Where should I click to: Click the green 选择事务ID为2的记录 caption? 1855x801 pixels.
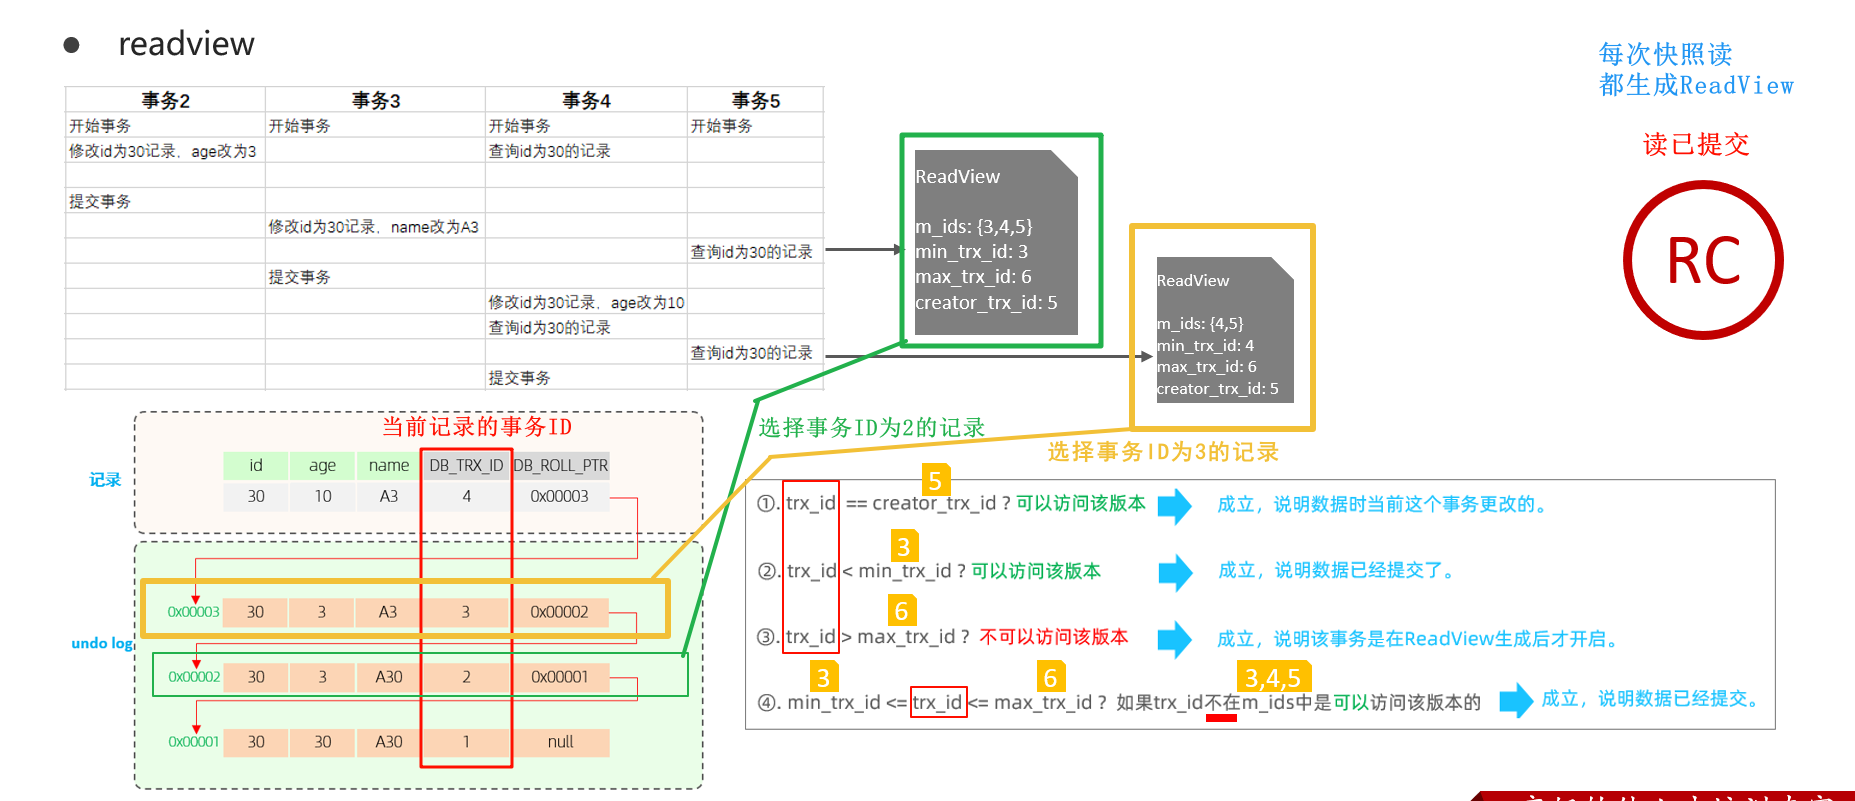pyautogui.click(x=872, y=428)
